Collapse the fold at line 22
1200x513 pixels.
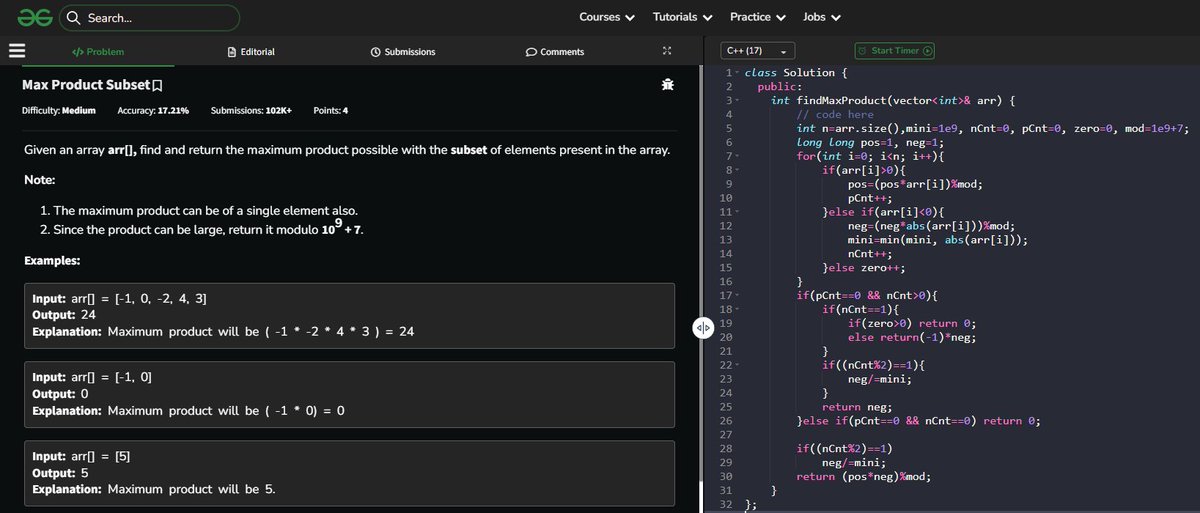click(x=737, y=366)
